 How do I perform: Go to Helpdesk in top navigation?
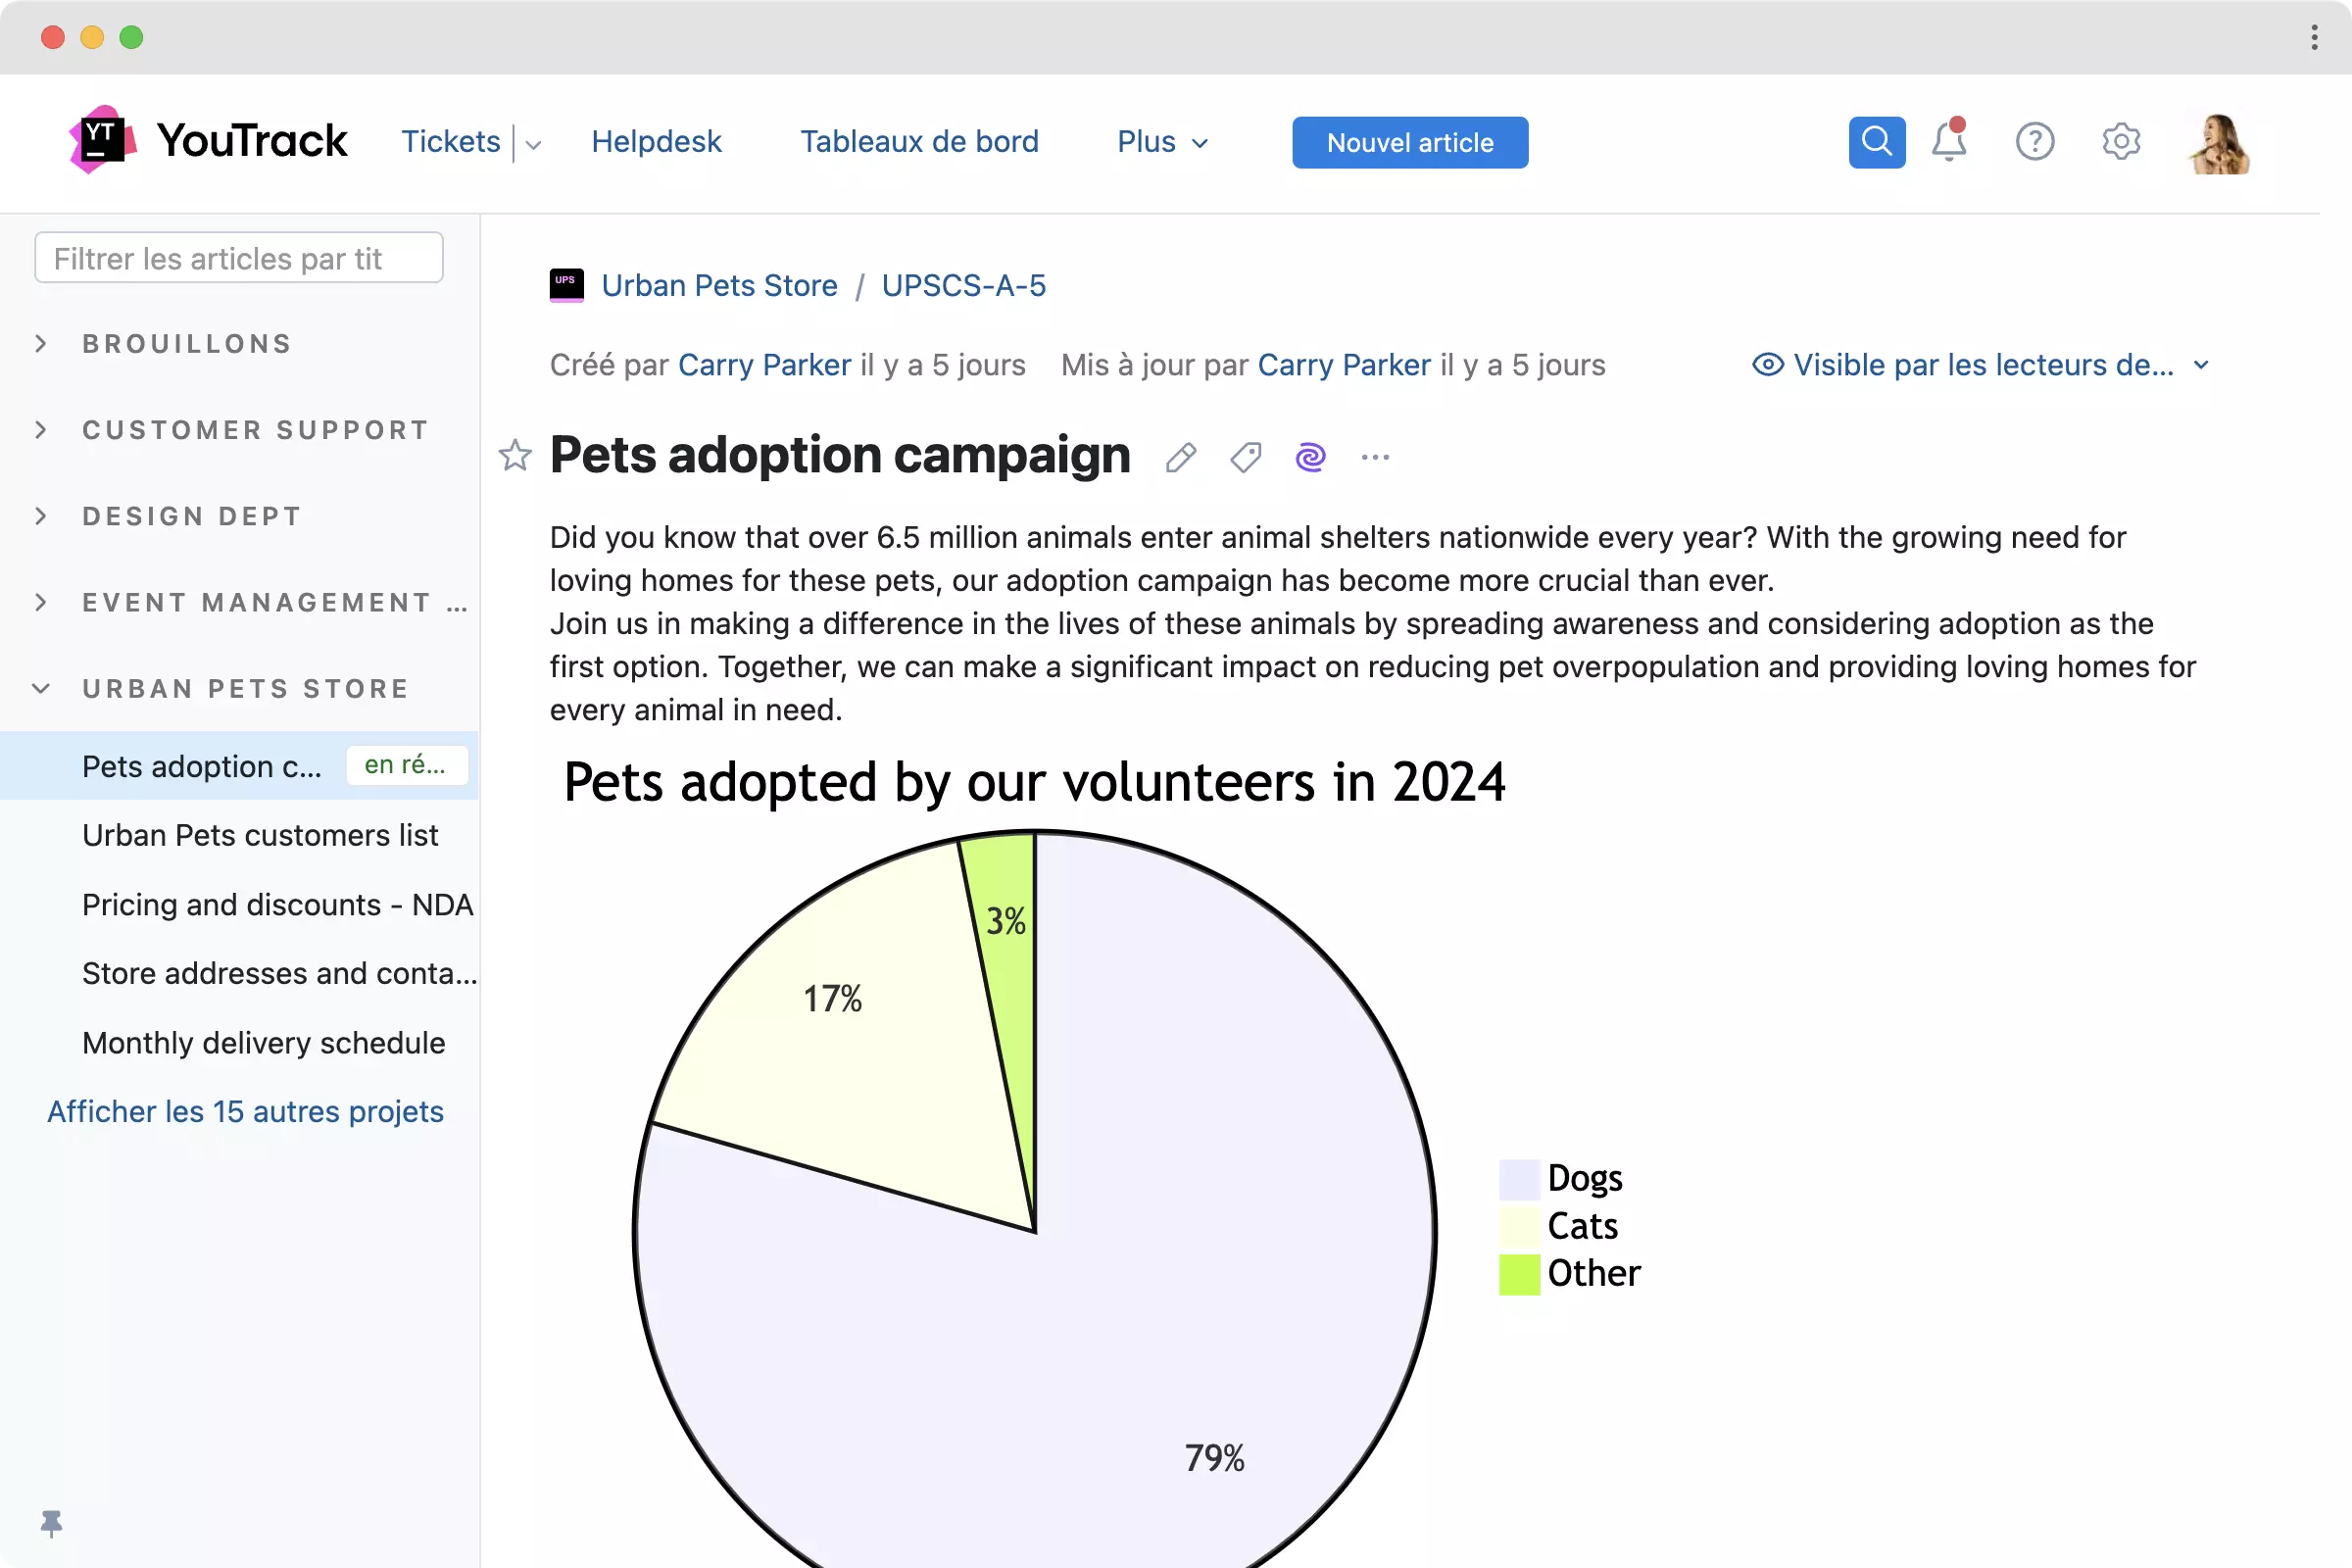tap(656, 142)
